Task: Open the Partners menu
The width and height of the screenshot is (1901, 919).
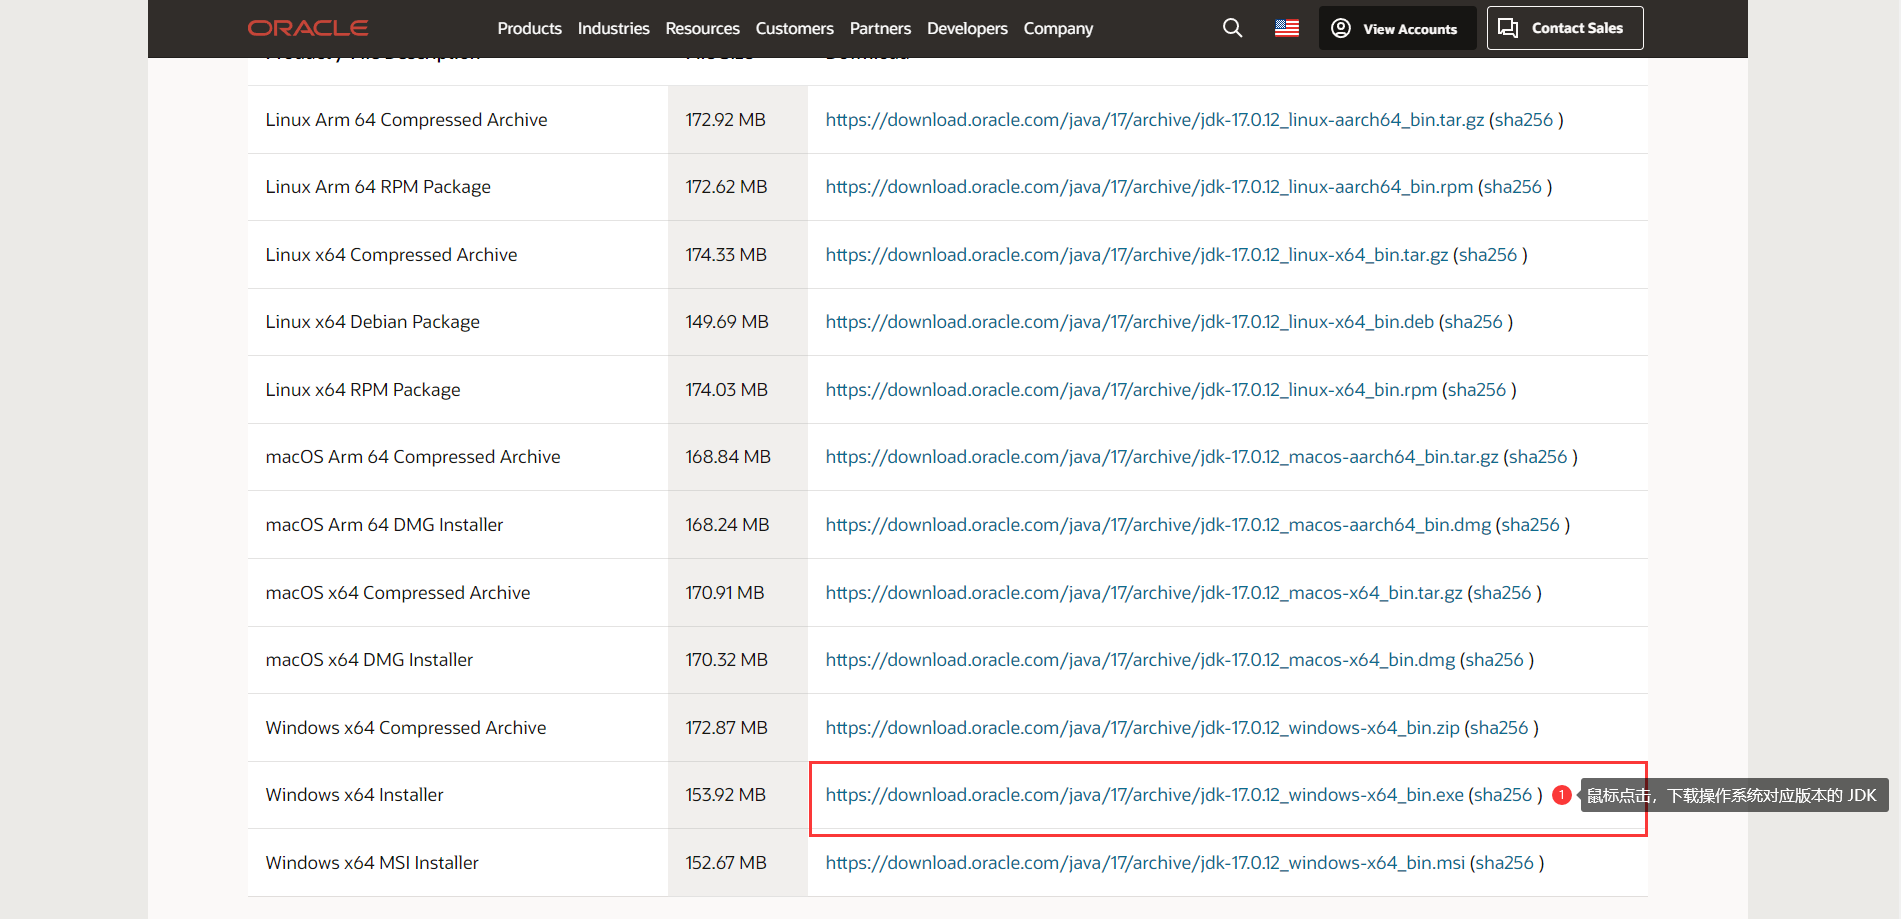Action: tap(880, 29)
